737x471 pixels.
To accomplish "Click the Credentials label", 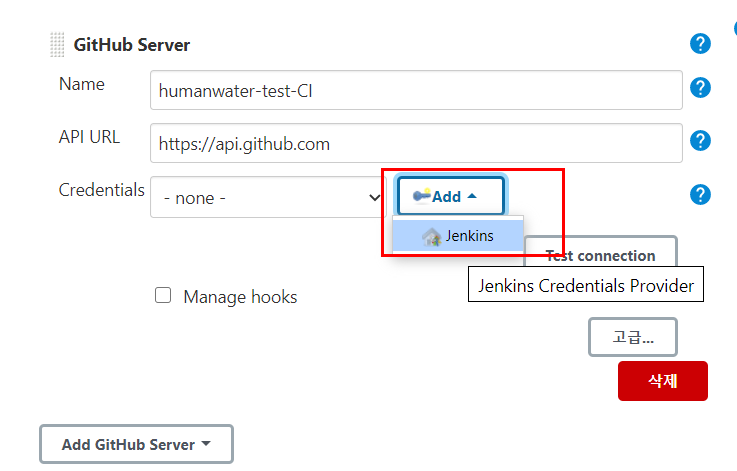I will tap(102, 190).
